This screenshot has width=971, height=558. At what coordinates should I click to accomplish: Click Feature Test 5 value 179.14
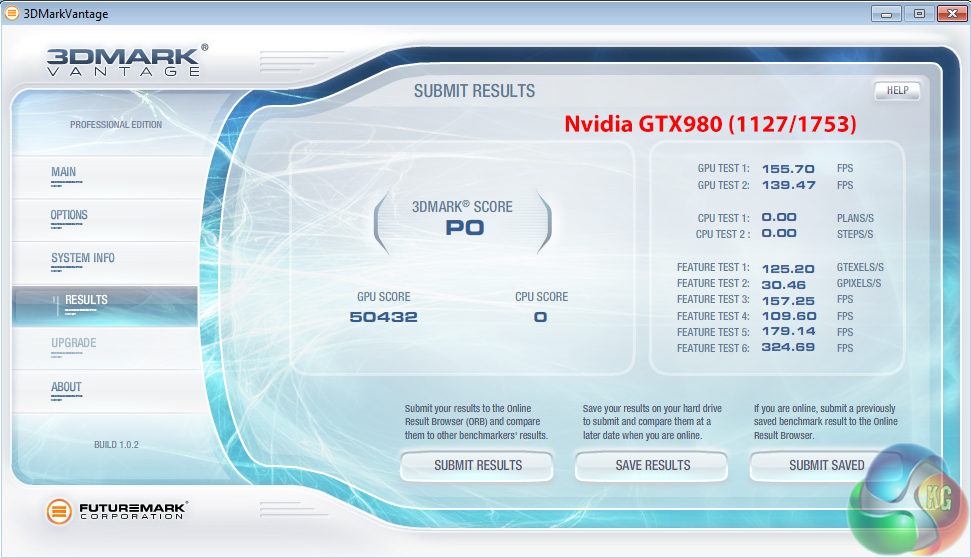point(788,331)
